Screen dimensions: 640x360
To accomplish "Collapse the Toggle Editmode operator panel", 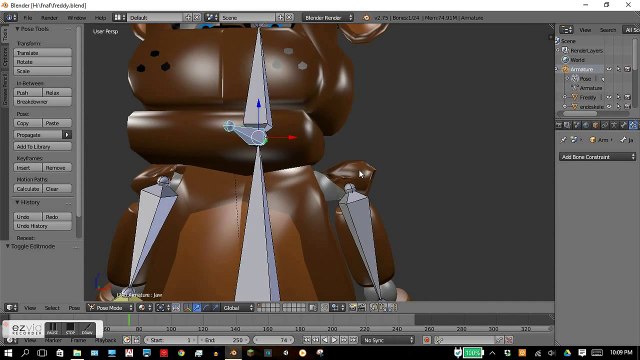I will [7, 247].
